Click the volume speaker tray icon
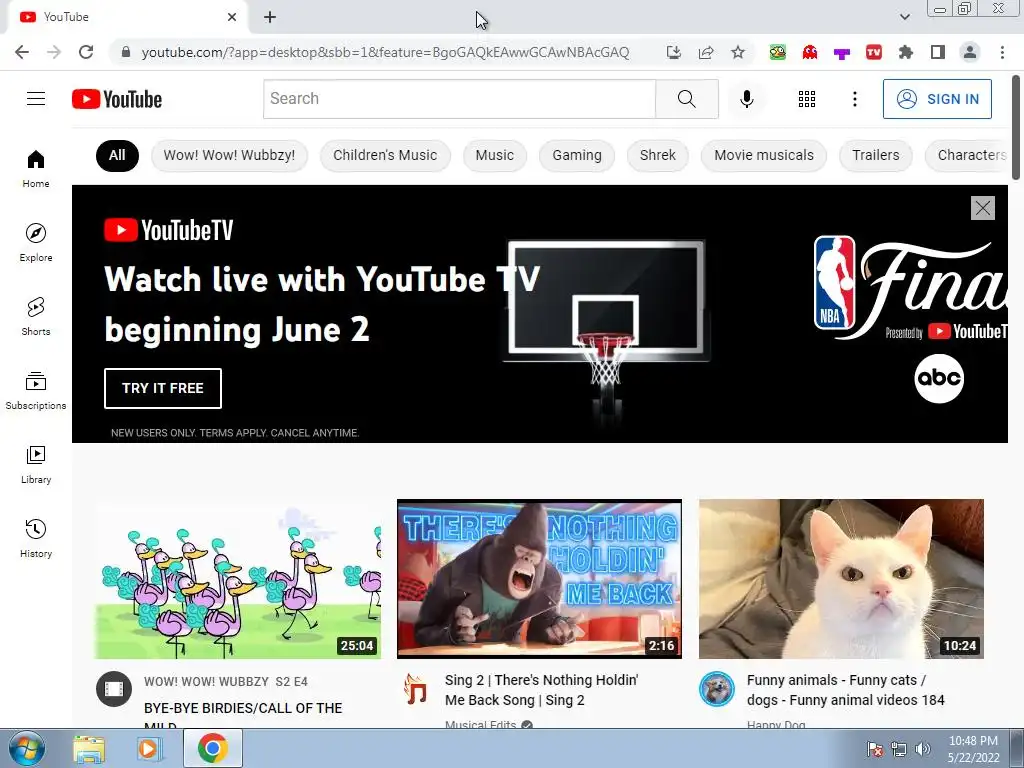 pos(922,749)
